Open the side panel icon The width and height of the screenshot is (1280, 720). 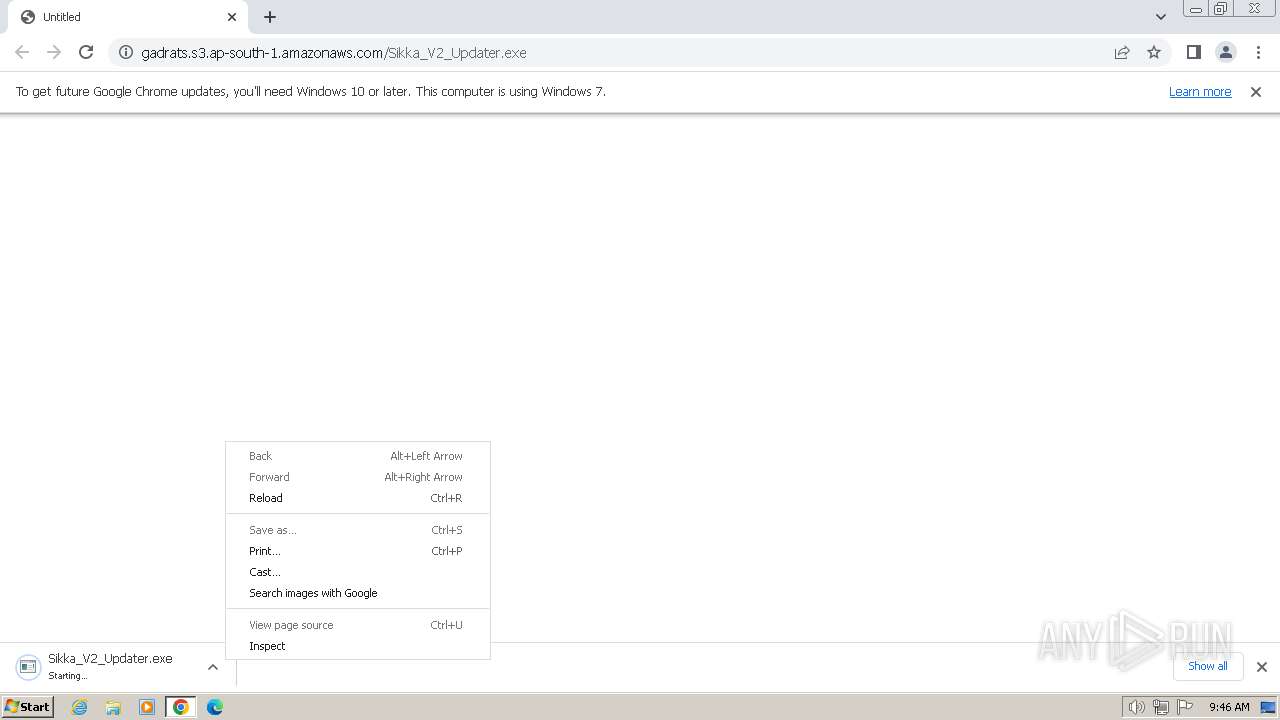(x=1193, y=52)
